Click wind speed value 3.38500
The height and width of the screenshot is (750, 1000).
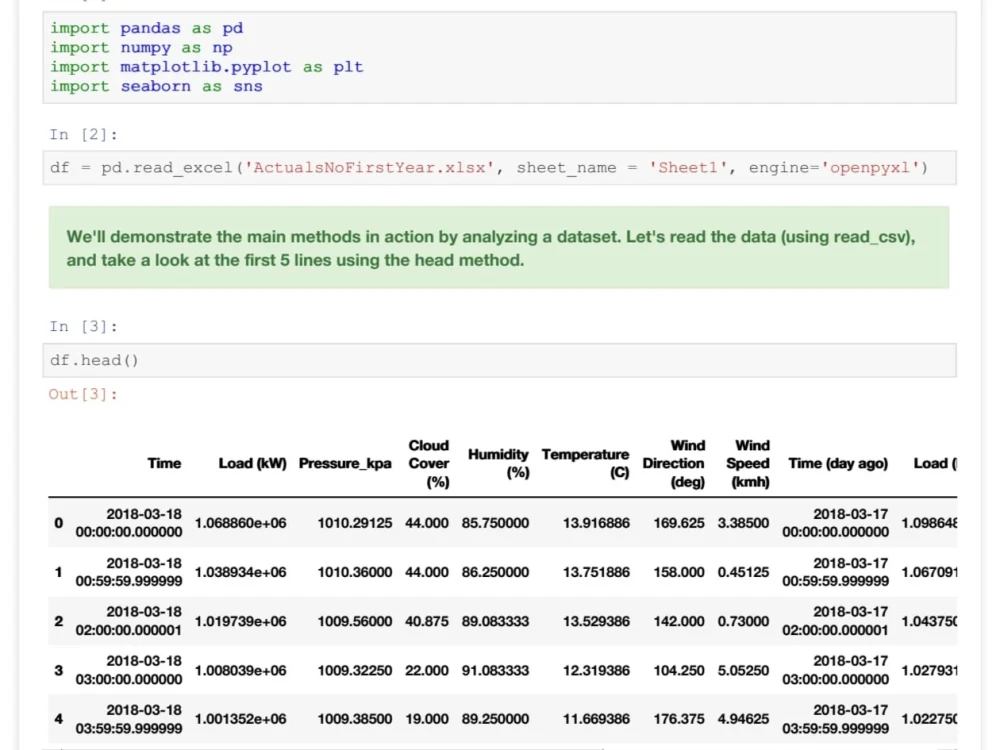tap(744, 523)
